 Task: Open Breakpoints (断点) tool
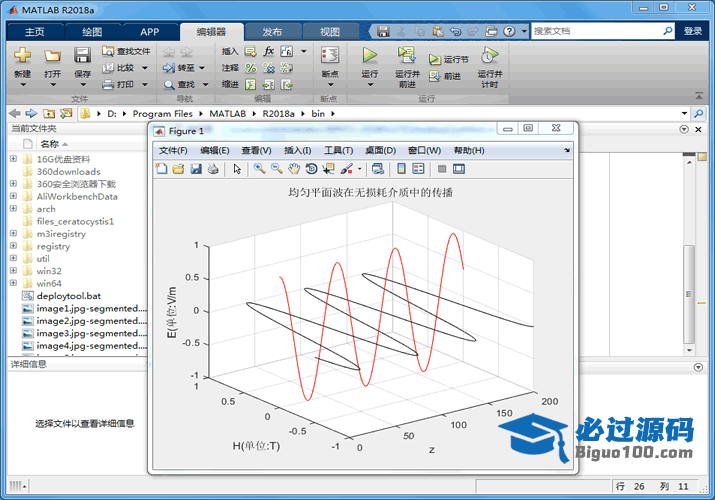coord(330,56)
